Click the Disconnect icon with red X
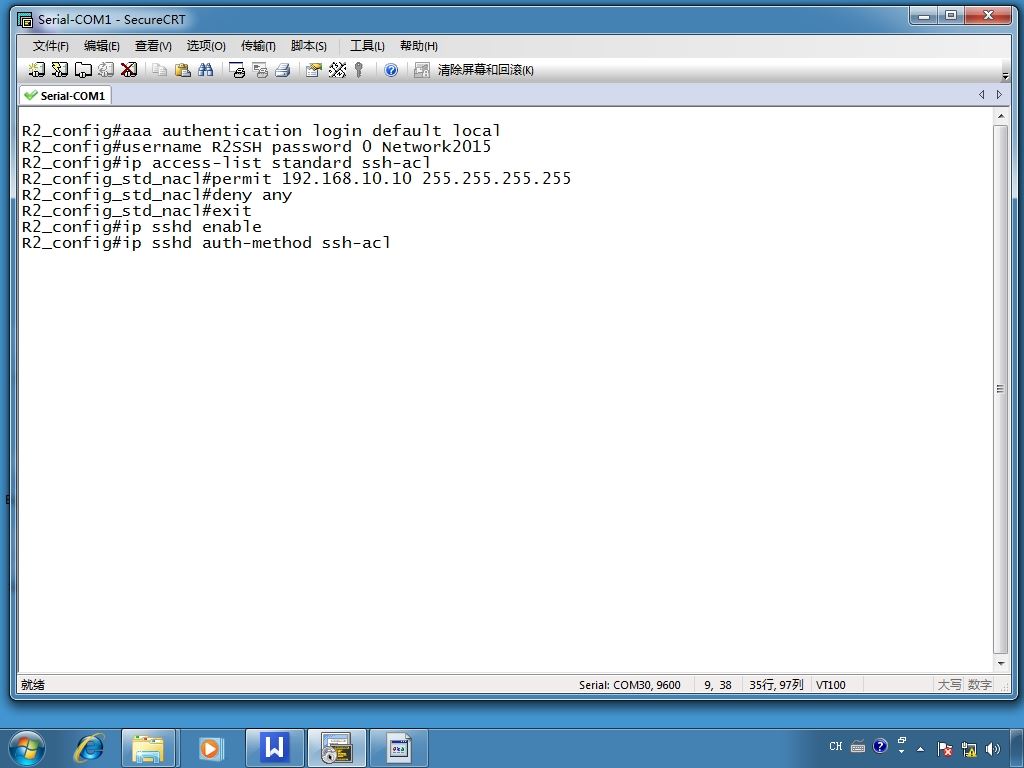 [x=129, y=70]
